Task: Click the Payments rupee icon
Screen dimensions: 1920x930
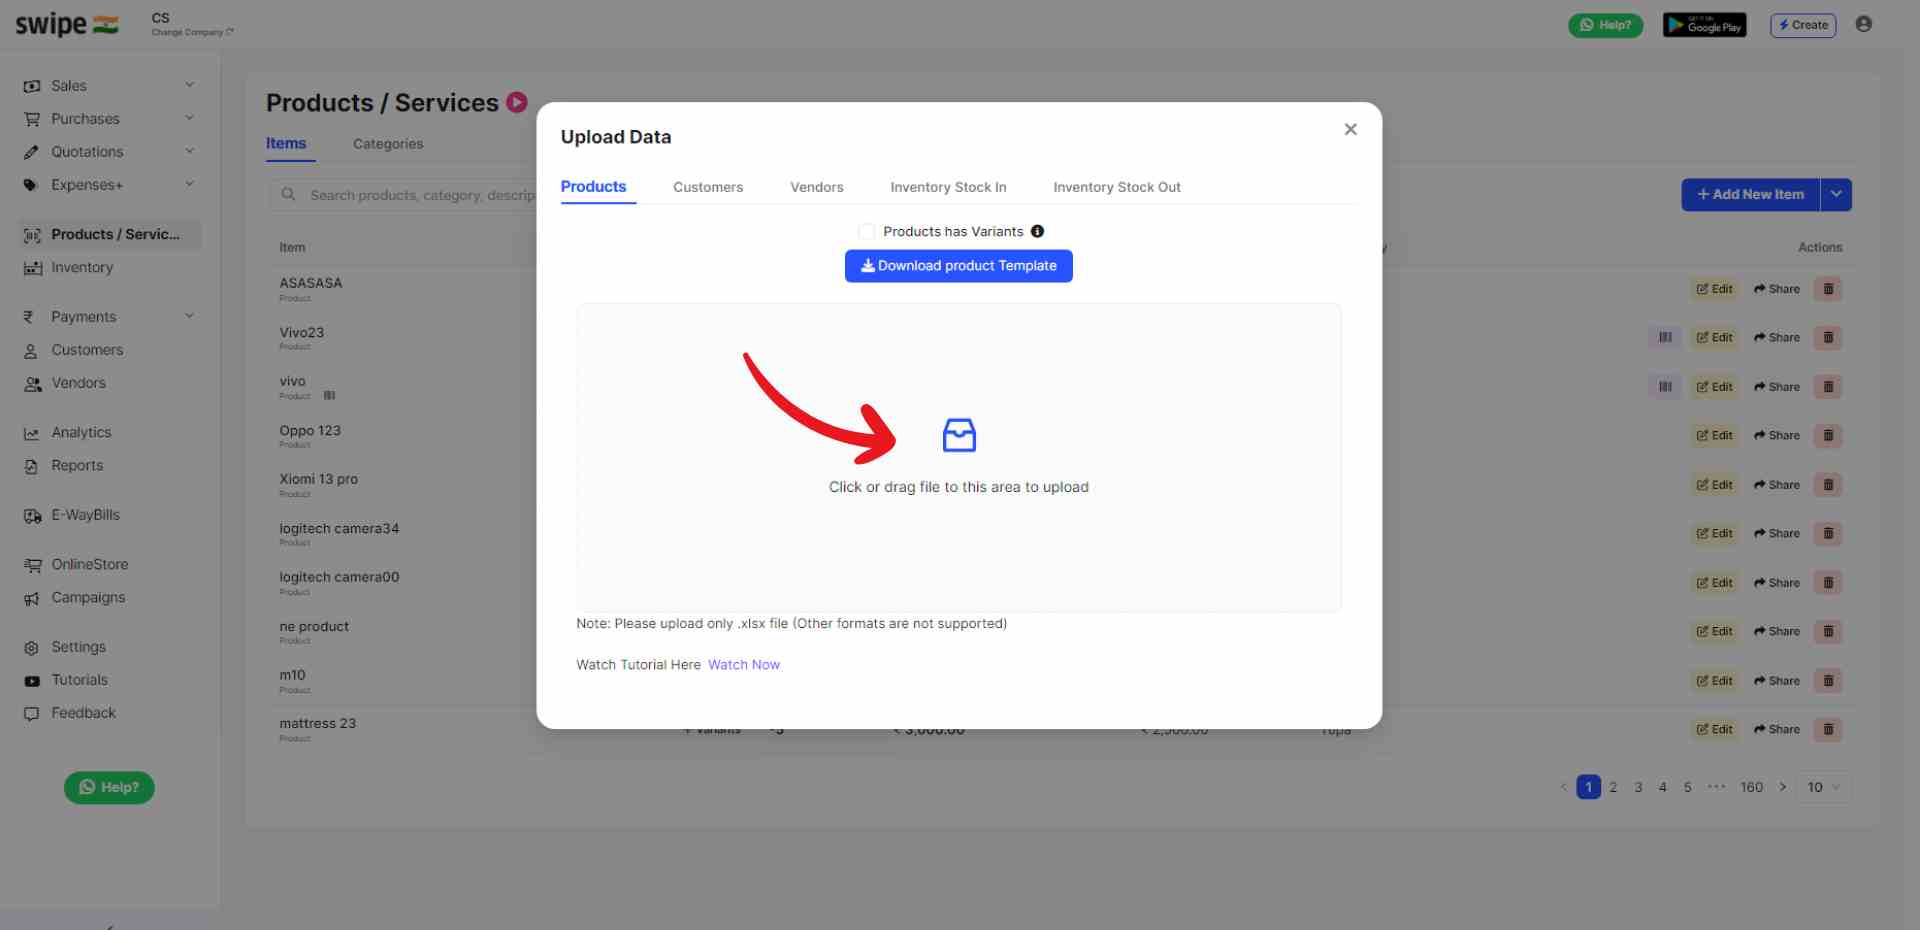Action: click(x=29, y=318)
